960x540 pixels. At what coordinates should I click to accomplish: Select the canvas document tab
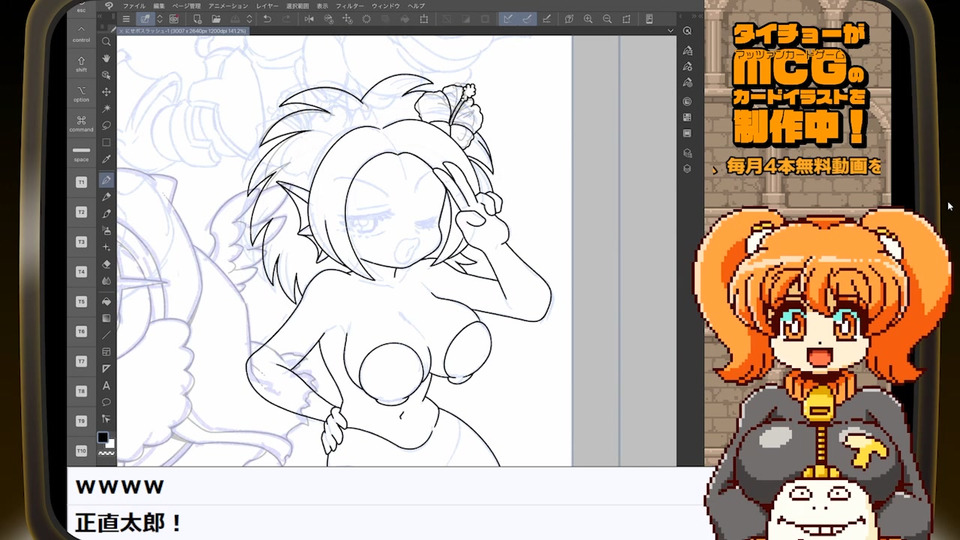point(182,31)
